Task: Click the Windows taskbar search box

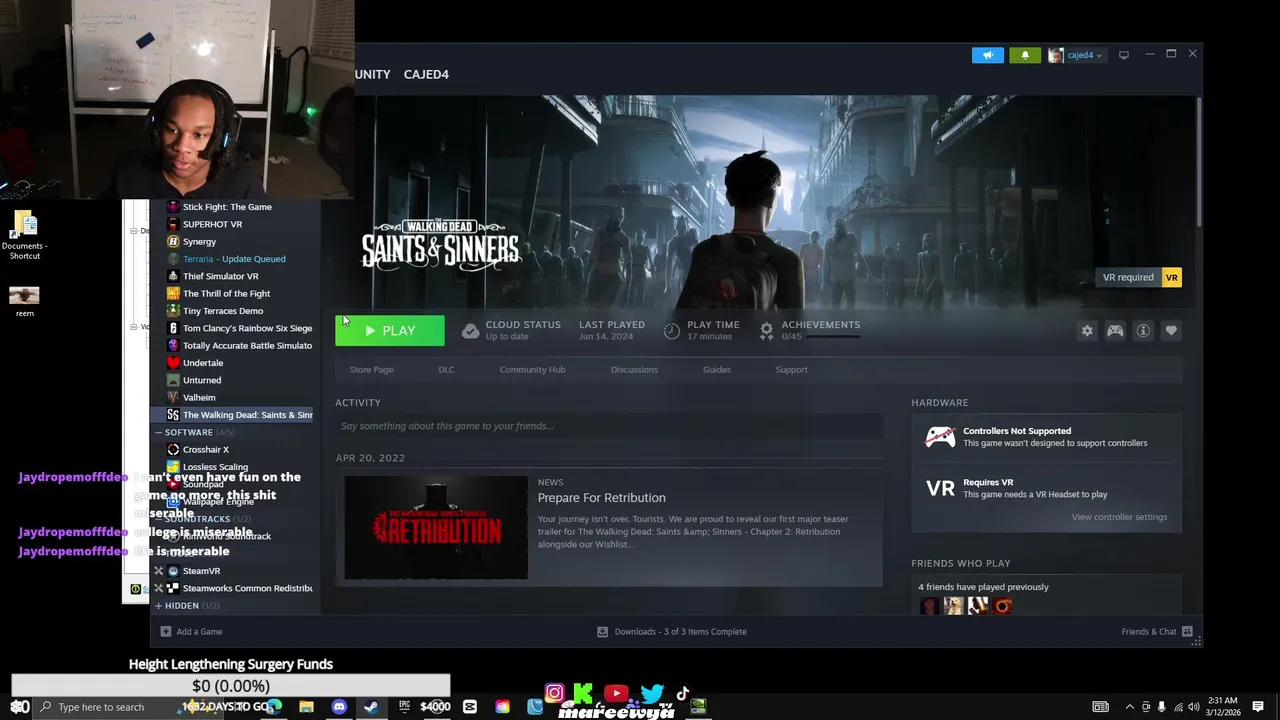Action: tap(103, 707)
